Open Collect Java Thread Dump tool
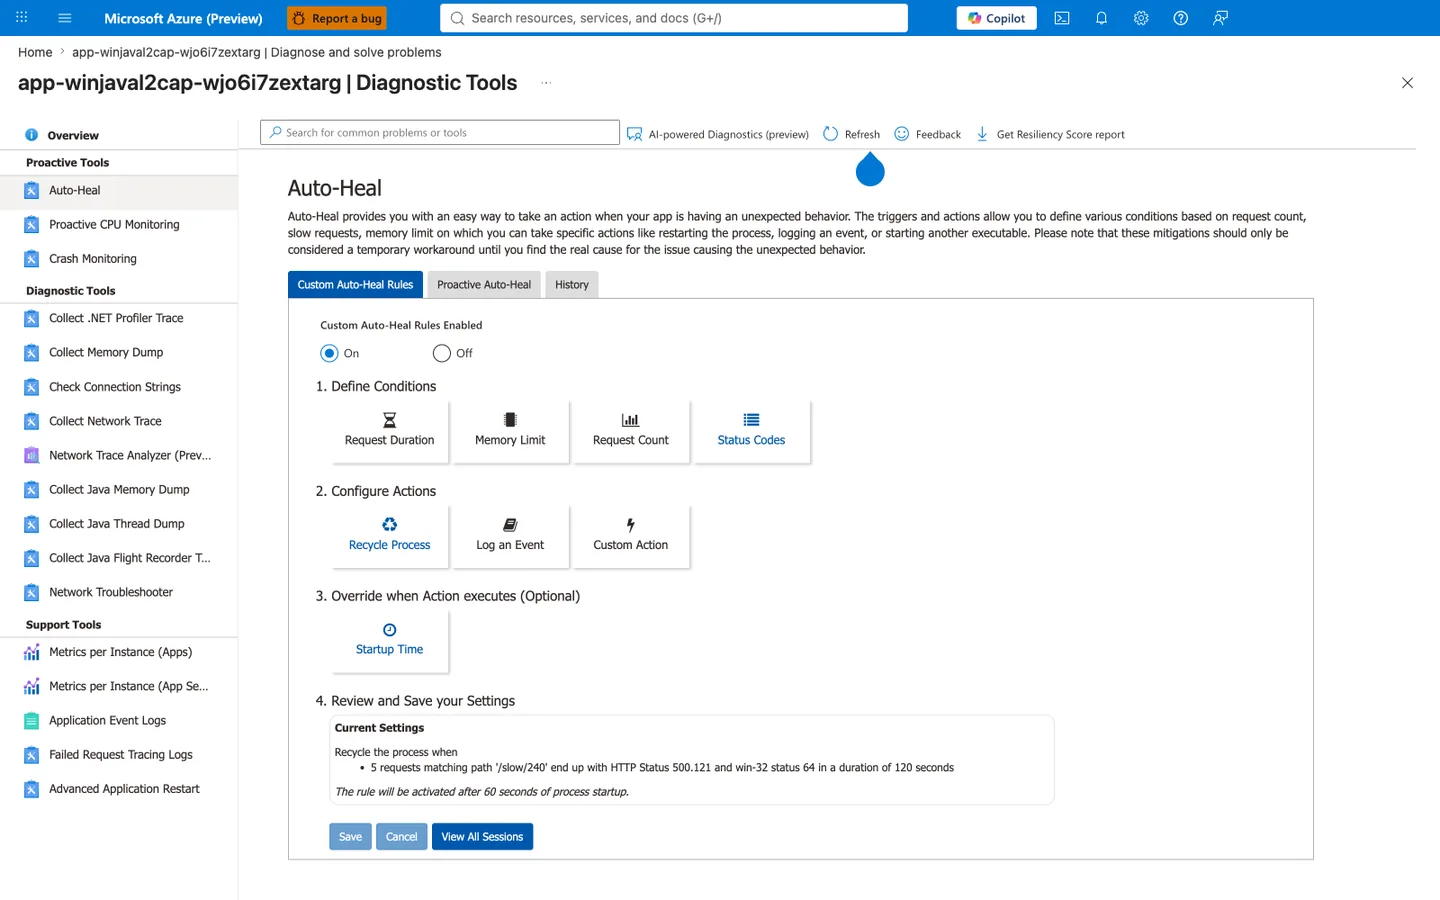This screenshot has height=900, width=1440. pyautogui.click(x=119, y=524)
